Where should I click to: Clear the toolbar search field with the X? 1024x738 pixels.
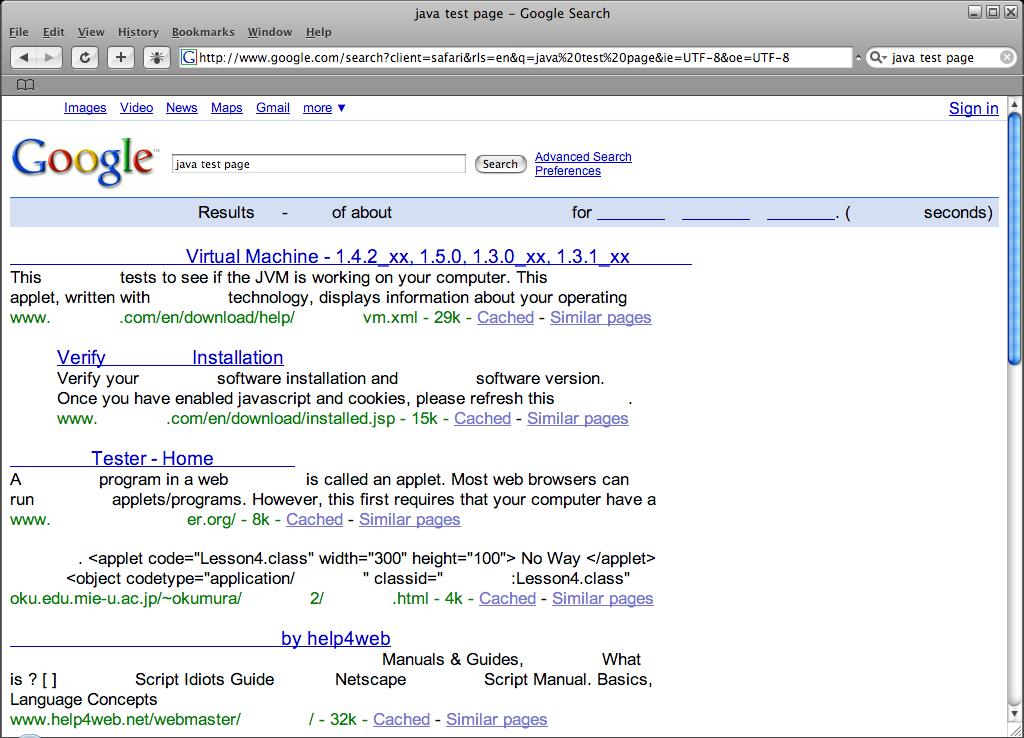click(x=1007, y=57)
